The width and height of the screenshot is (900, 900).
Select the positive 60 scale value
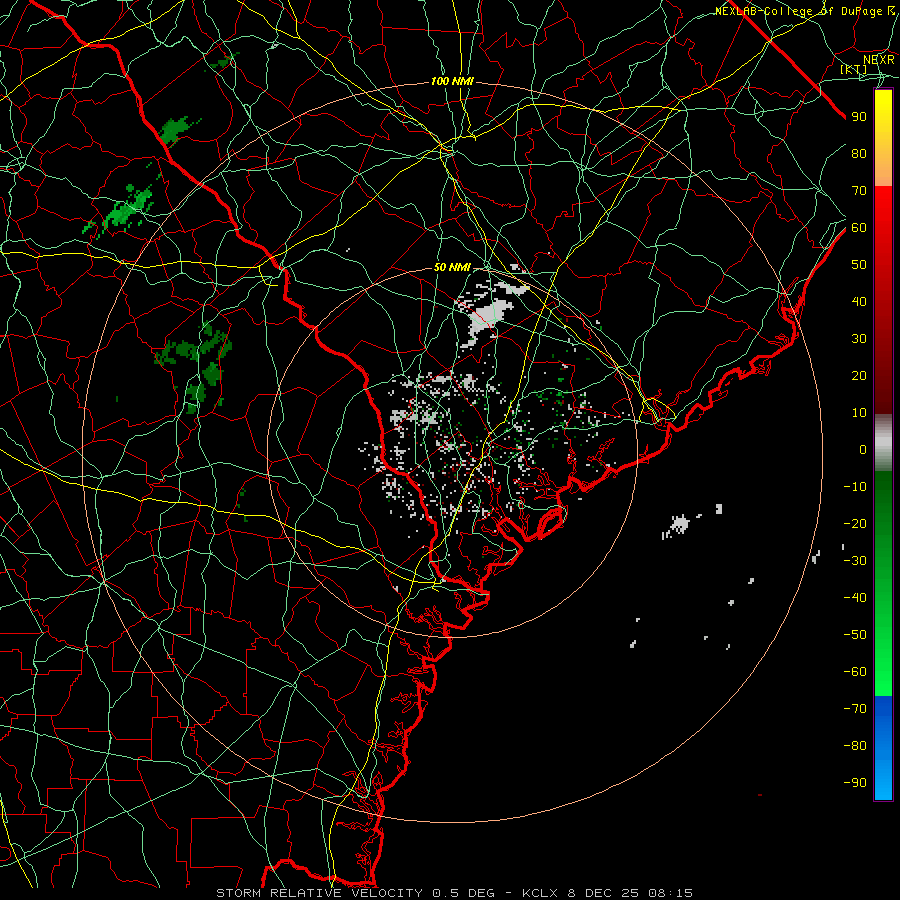click(x=859, y=227)
